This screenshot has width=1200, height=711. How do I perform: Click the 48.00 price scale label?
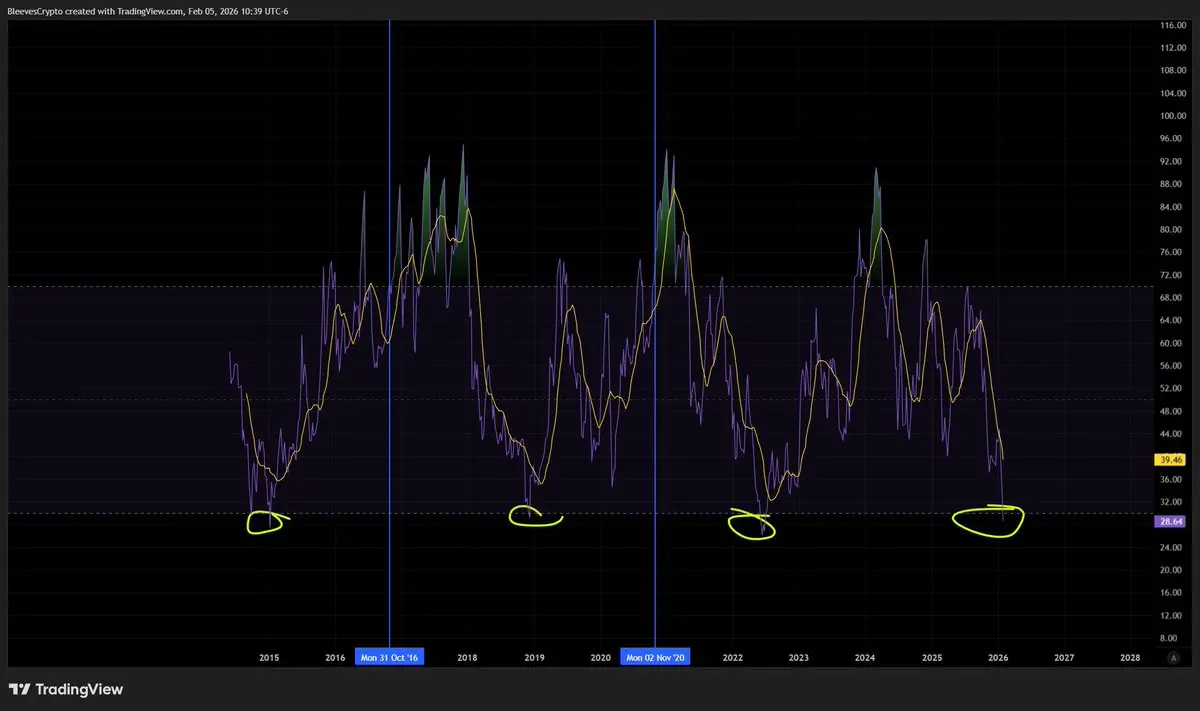(1172, 411)
